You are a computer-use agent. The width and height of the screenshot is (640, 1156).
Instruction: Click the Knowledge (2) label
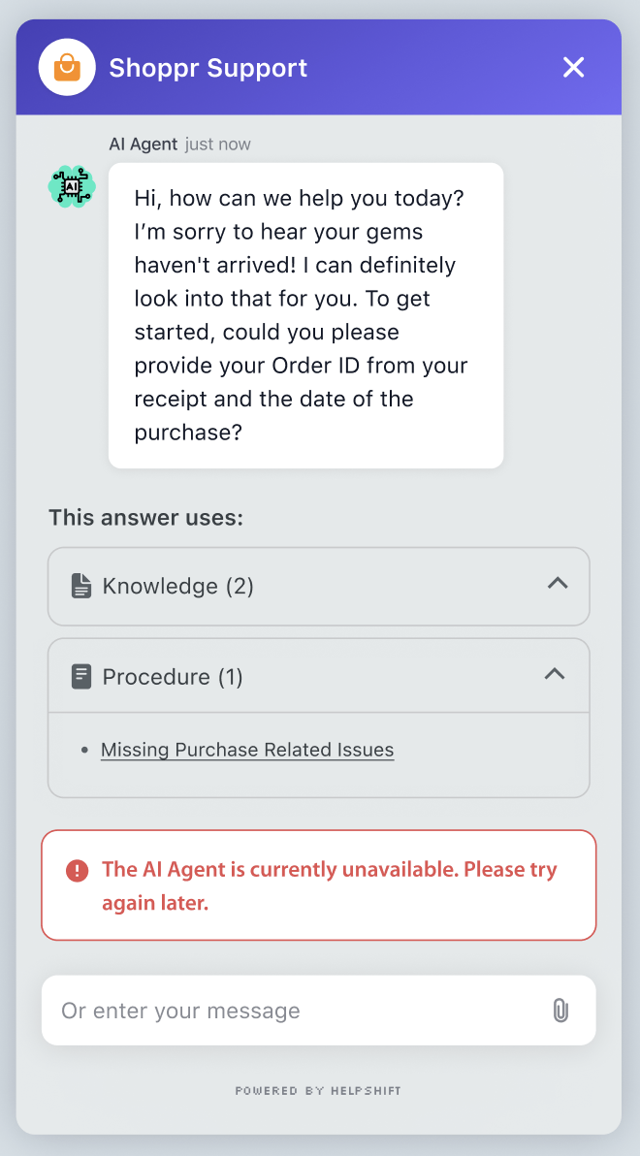pyautogui.click(x=178, y=586)
